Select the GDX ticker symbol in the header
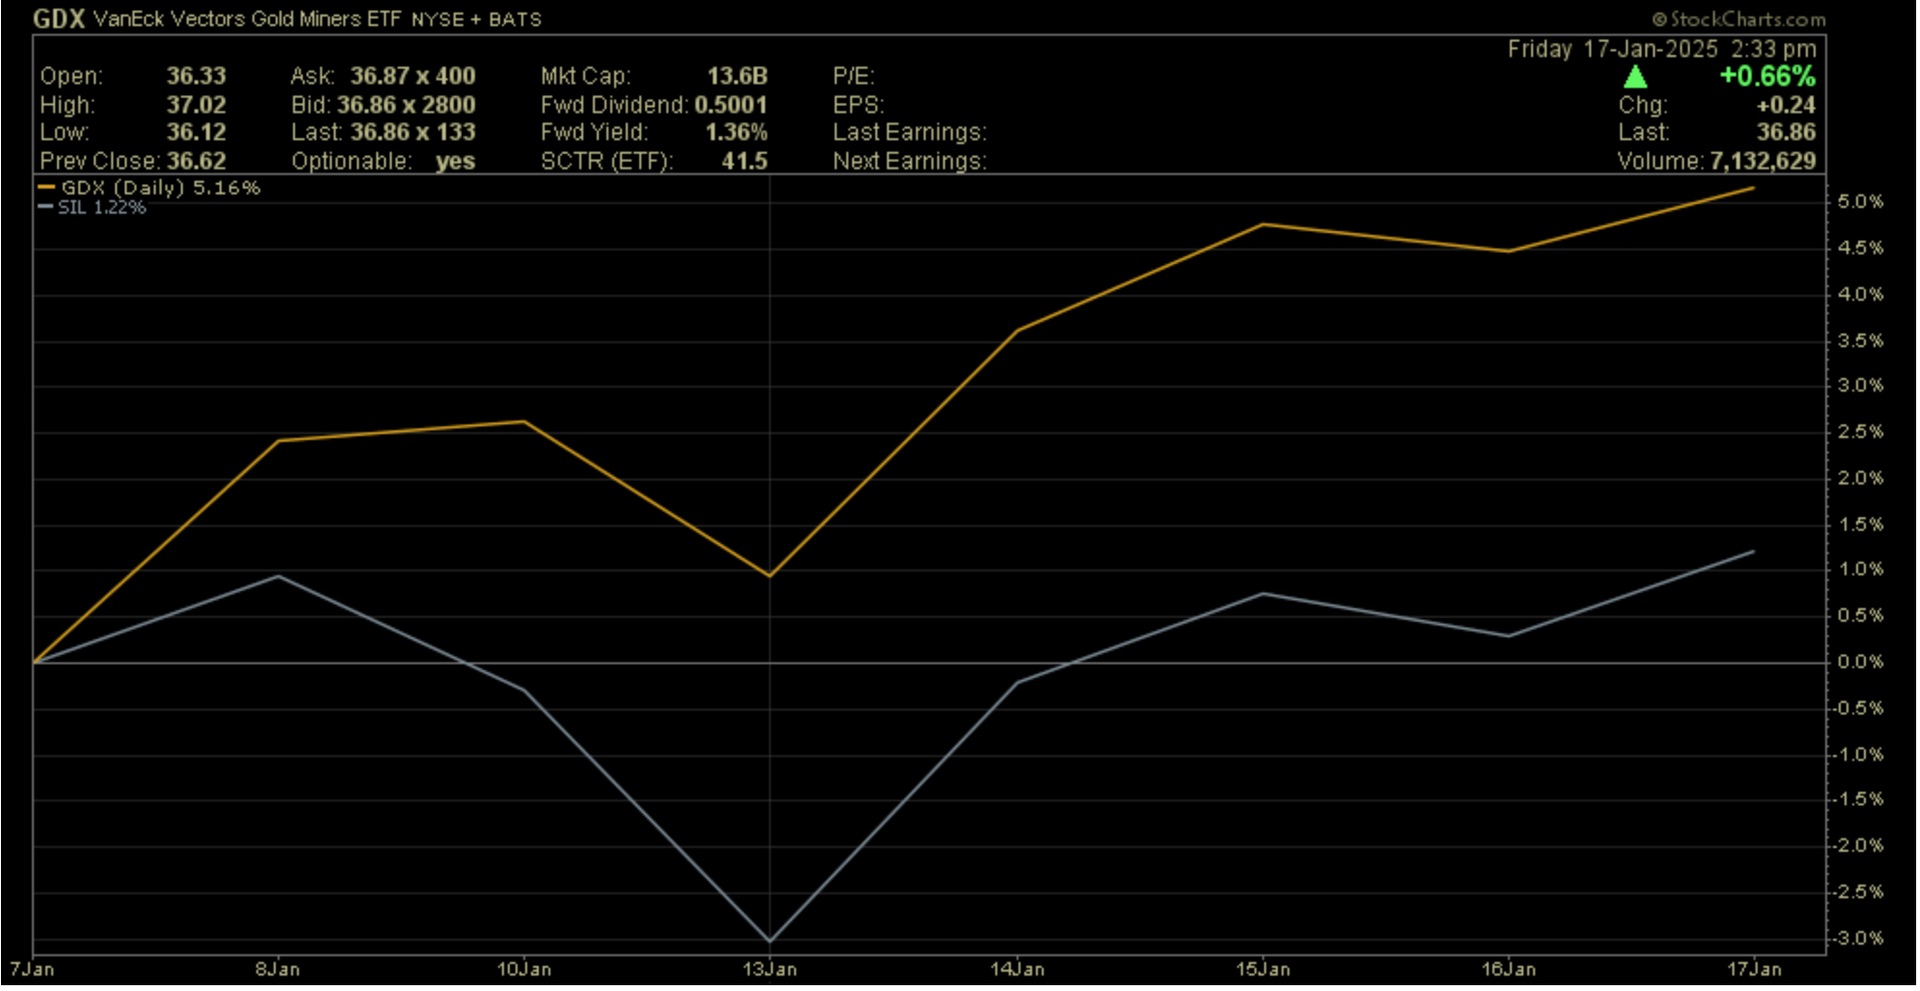 pos(58,19)
